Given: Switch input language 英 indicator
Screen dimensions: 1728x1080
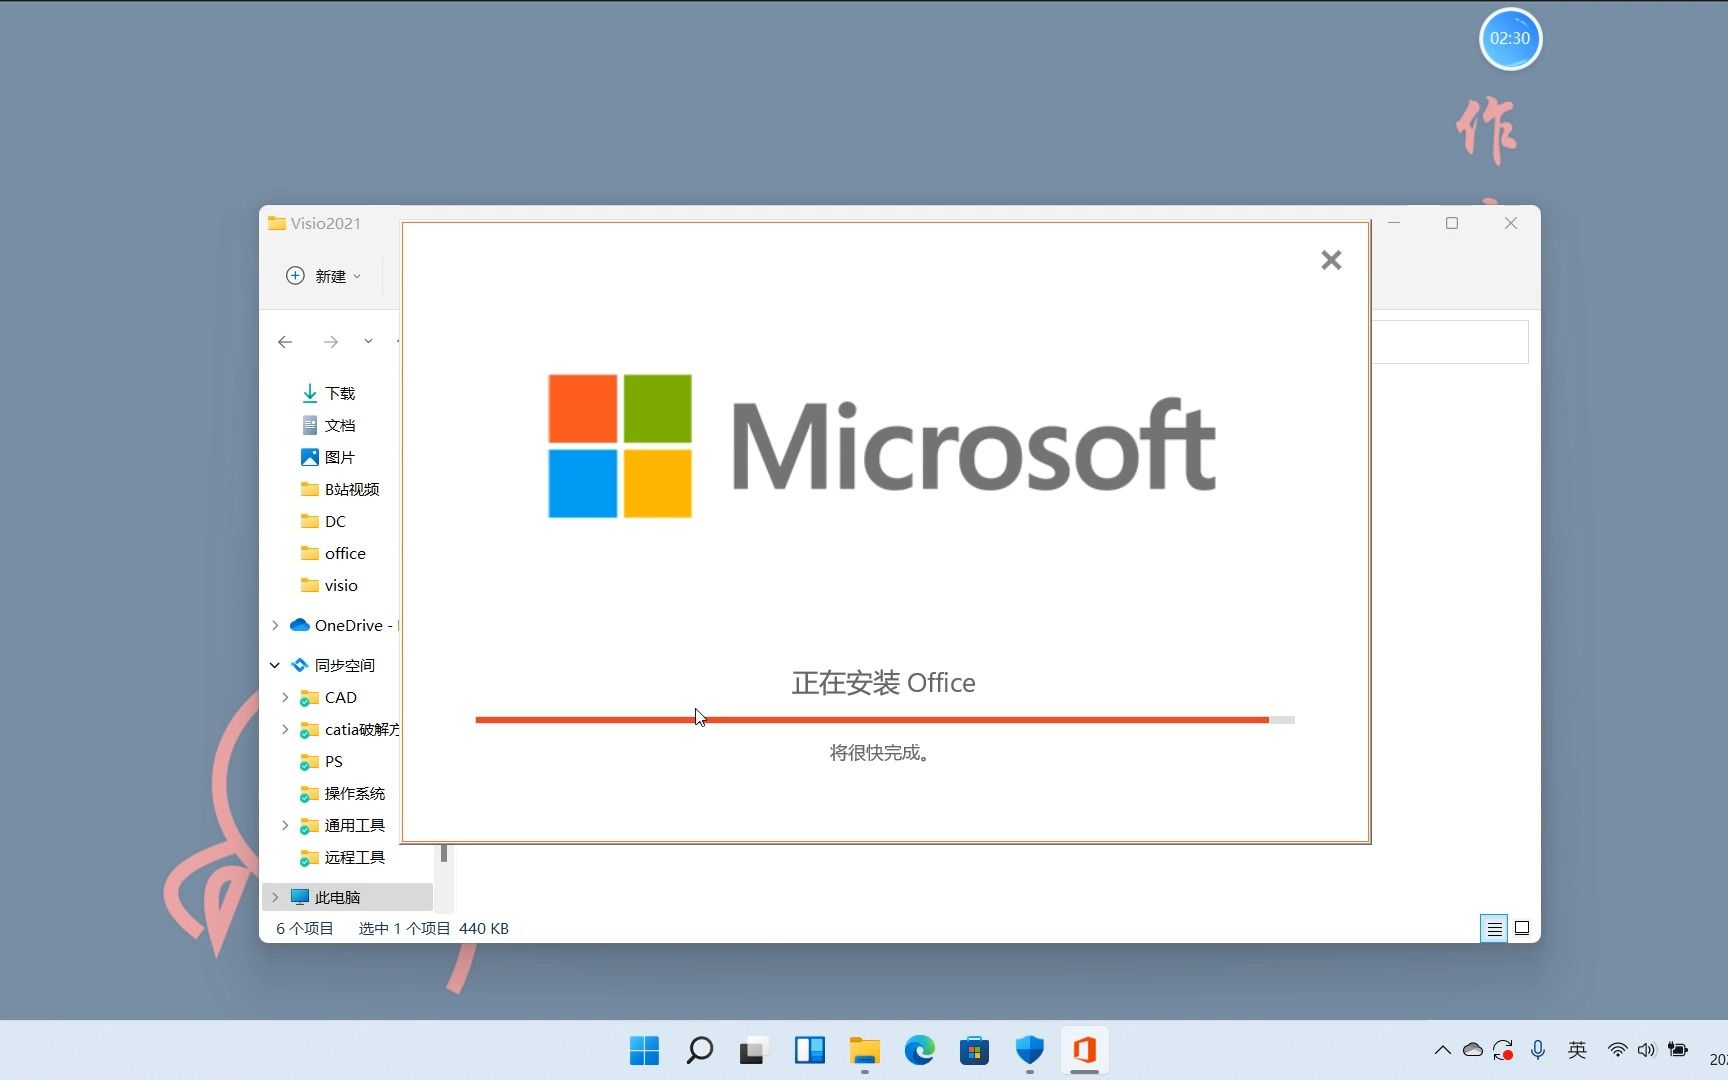Looking at the screenshot, I should (1577, 1050).
